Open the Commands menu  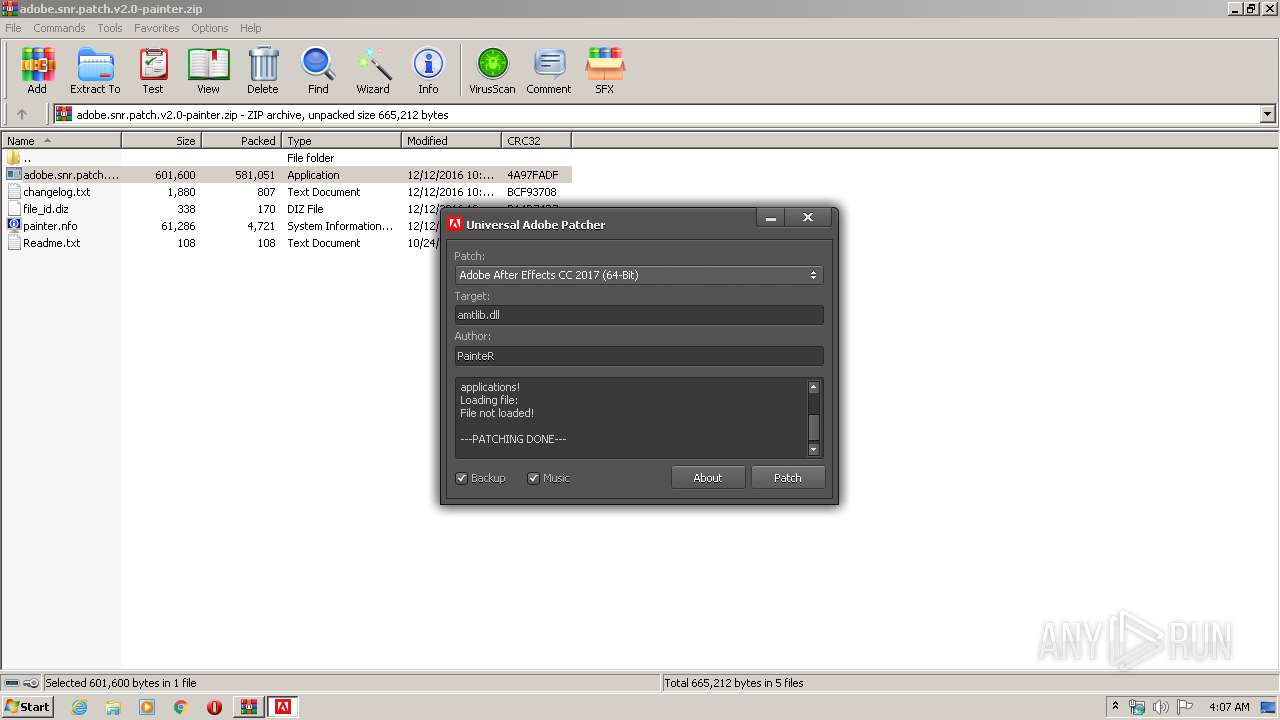coord(59,28)
